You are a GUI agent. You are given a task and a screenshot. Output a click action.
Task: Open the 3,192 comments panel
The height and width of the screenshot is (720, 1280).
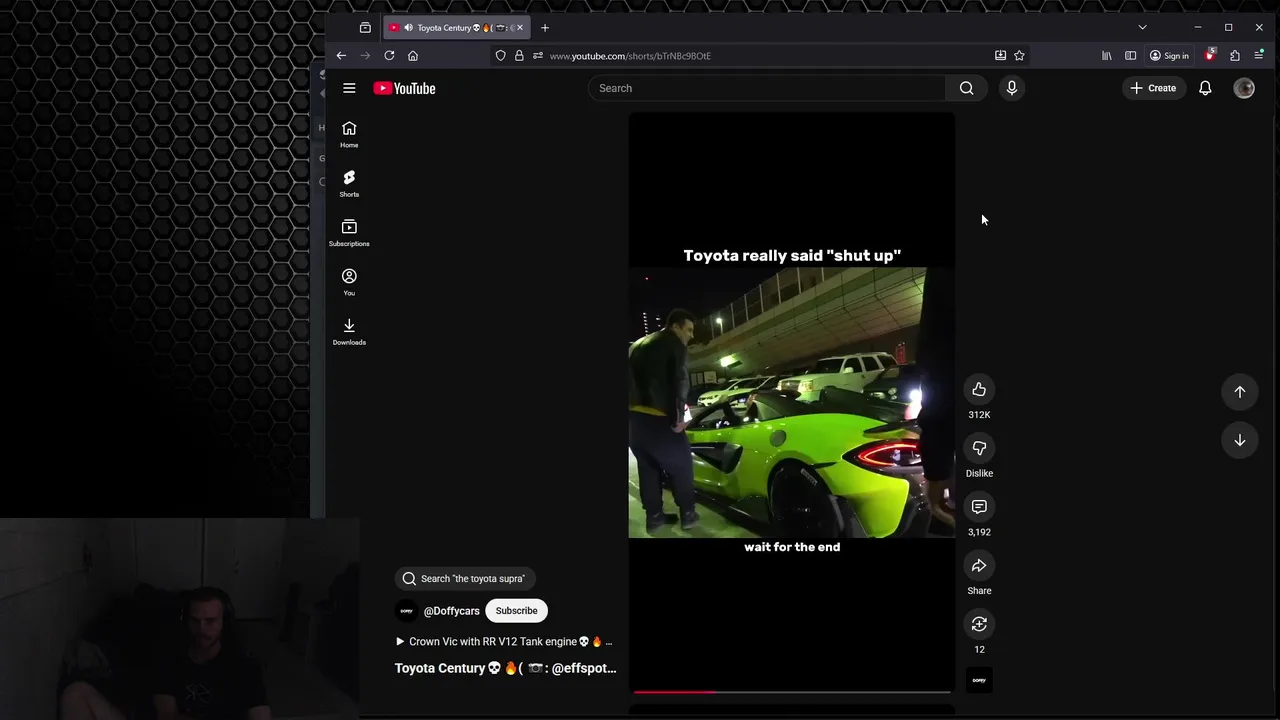point(979,507)
